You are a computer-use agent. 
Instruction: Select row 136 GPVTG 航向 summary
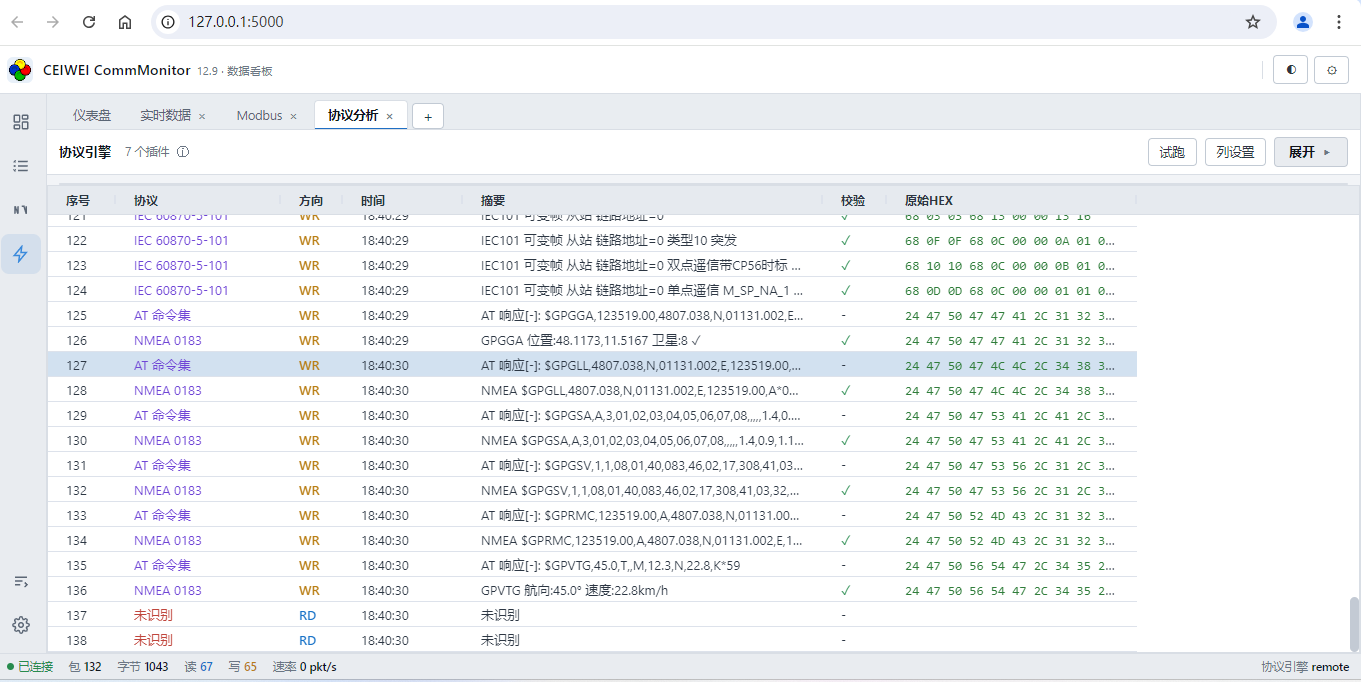coord(575,590)
